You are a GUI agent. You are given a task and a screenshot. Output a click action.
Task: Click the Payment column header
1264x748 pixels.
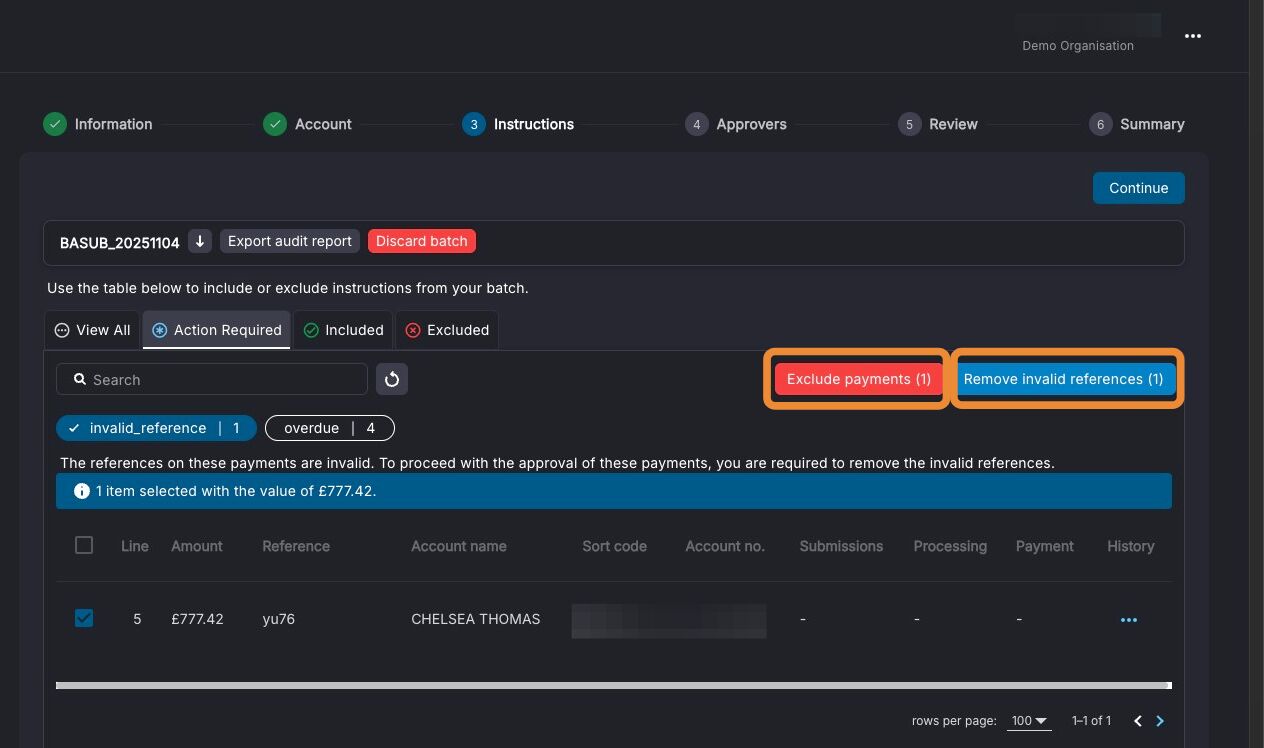(1045, 546)
